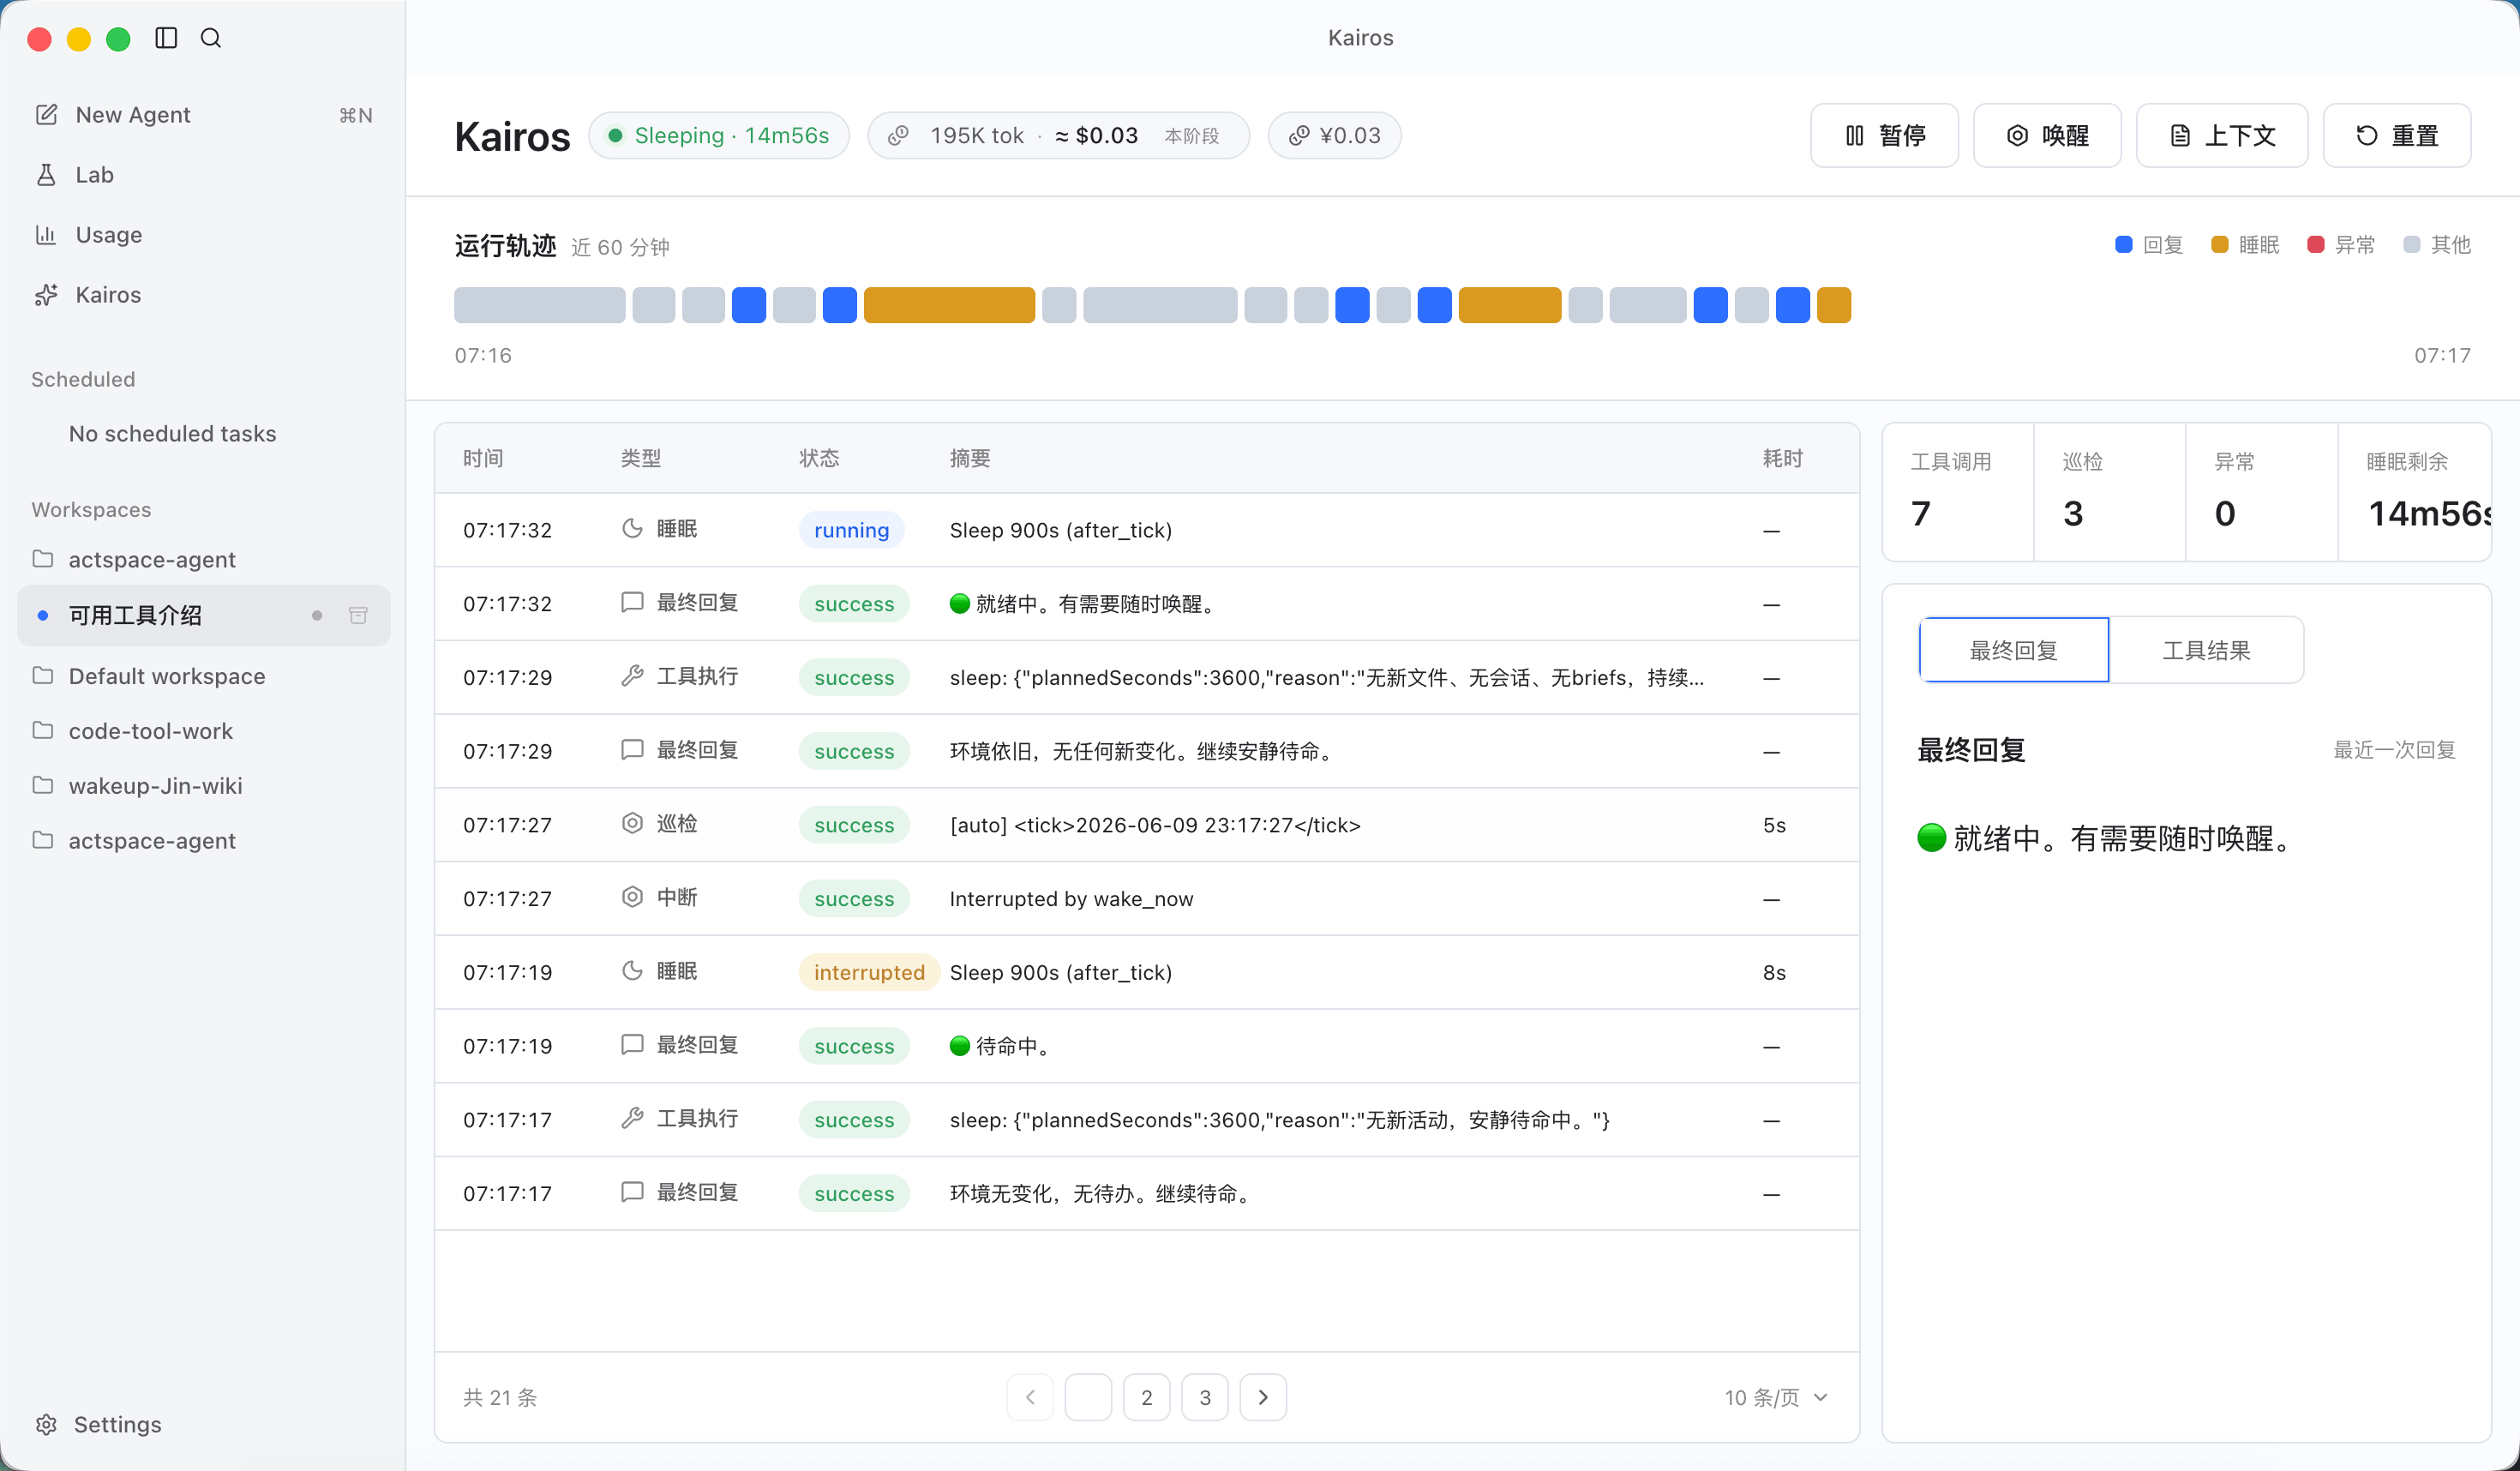Click the first blue reply block in timeline
Viewport: 2520px width, 1471px height.
[x=749, y=305]
